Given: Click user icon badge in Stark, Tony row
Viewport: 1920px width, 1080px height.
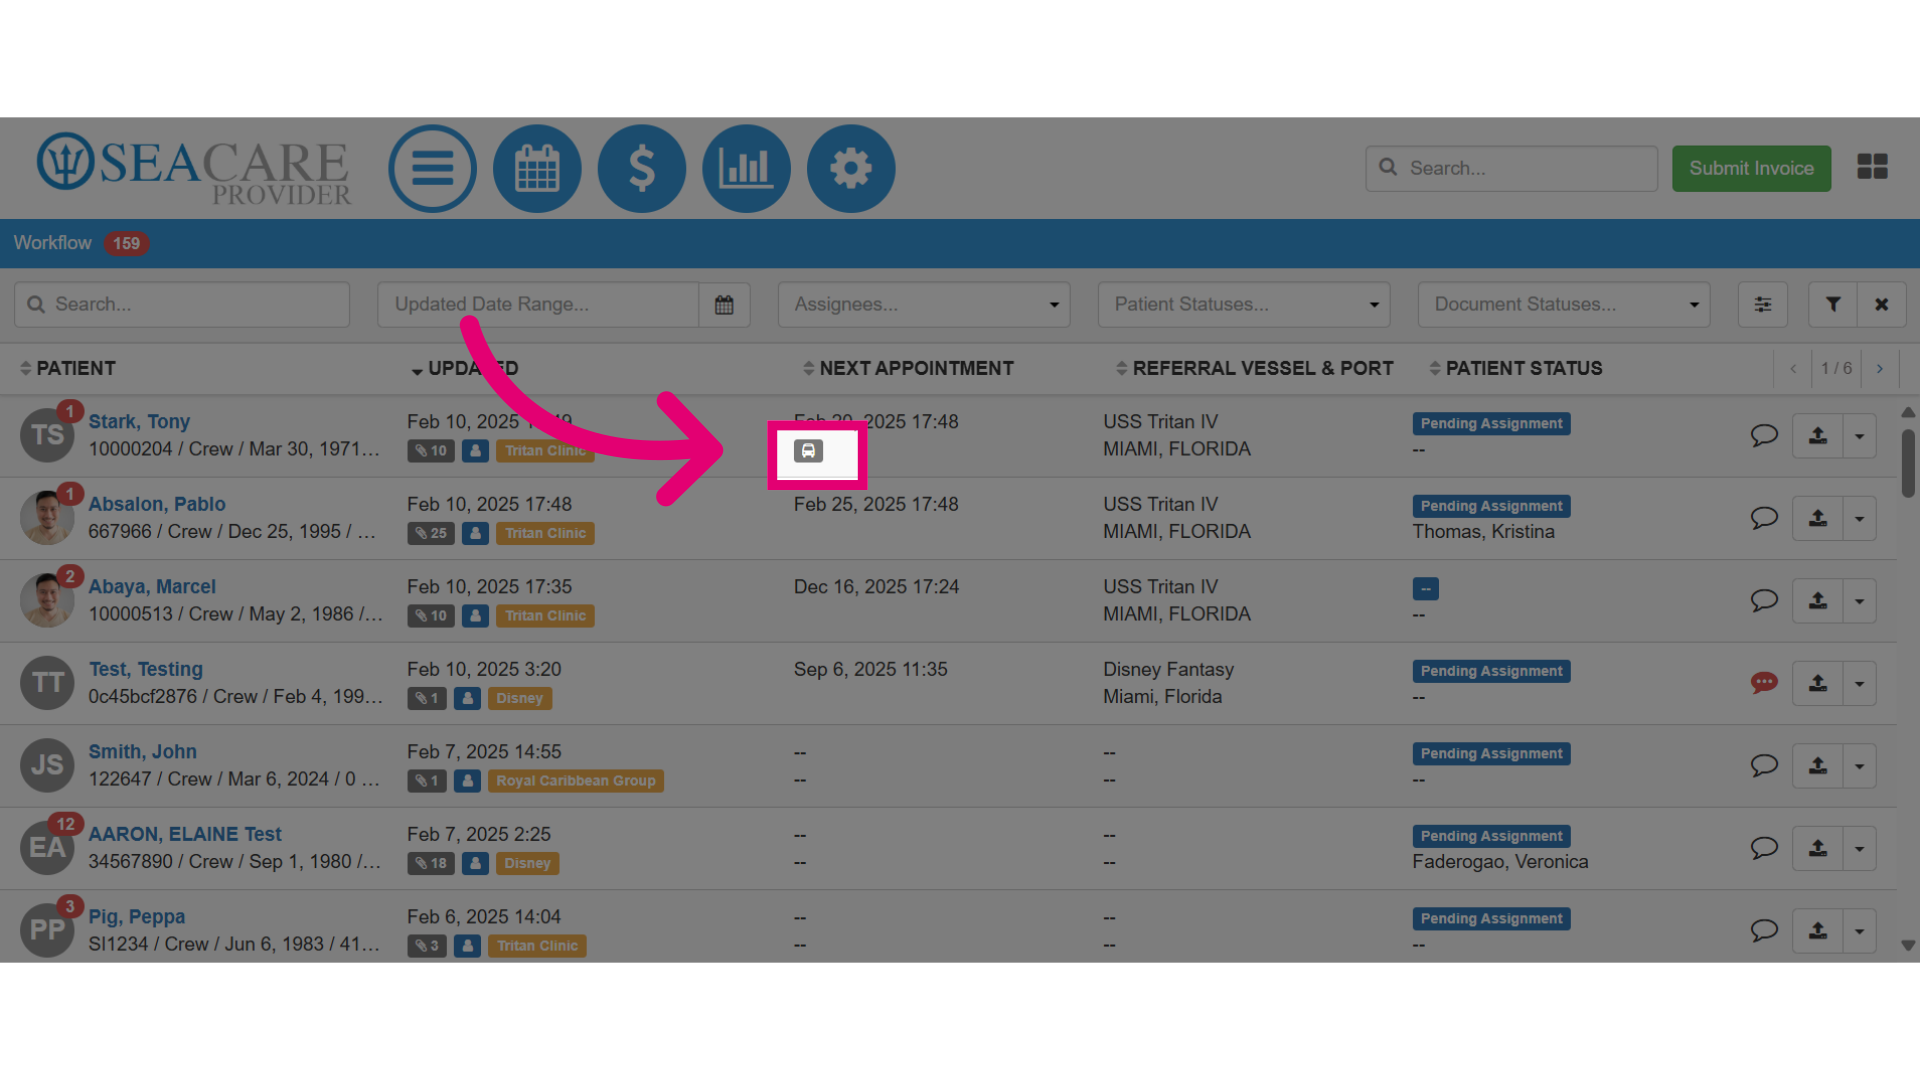Looking at the screenshot, I should (x=476, y=451).
